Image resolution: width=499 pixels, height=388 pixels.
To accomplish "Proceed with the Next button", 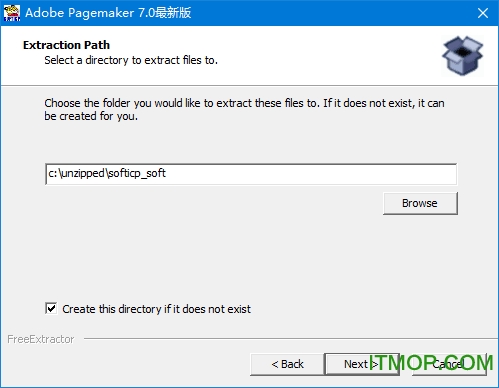I will coord(362,364).
